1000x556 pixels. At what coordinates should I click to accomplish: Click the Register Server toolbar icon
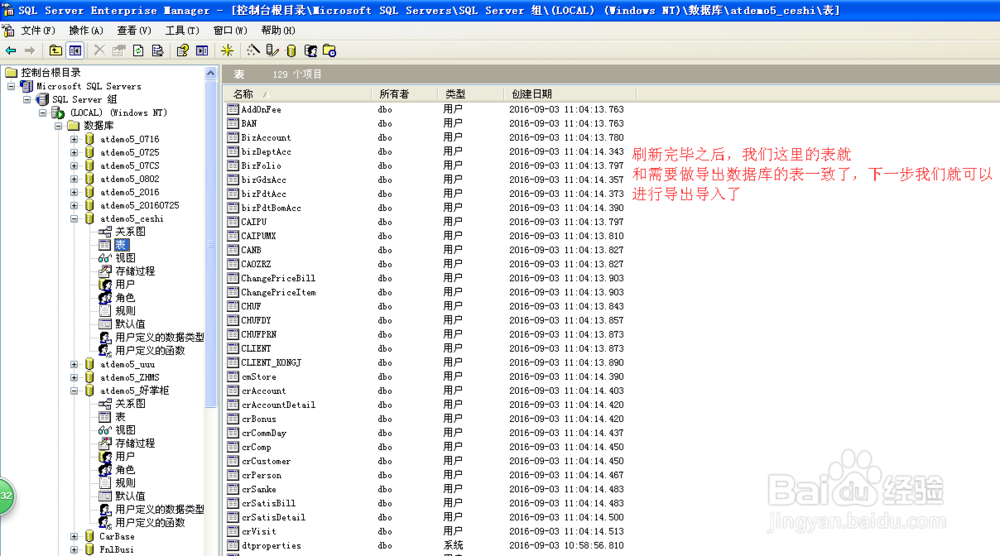272,50
